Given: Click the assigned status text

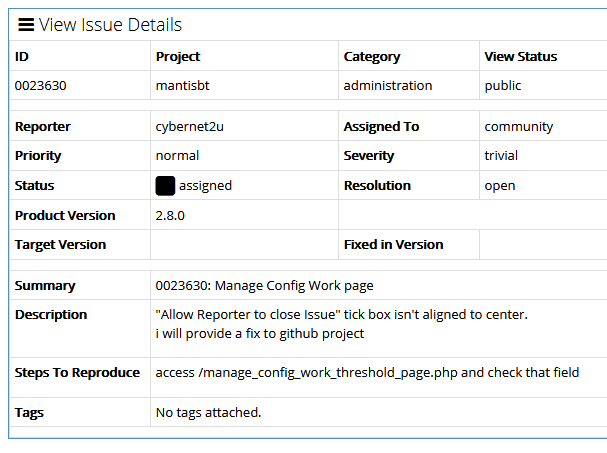Looking at the screenshot, I should (205, 186).
